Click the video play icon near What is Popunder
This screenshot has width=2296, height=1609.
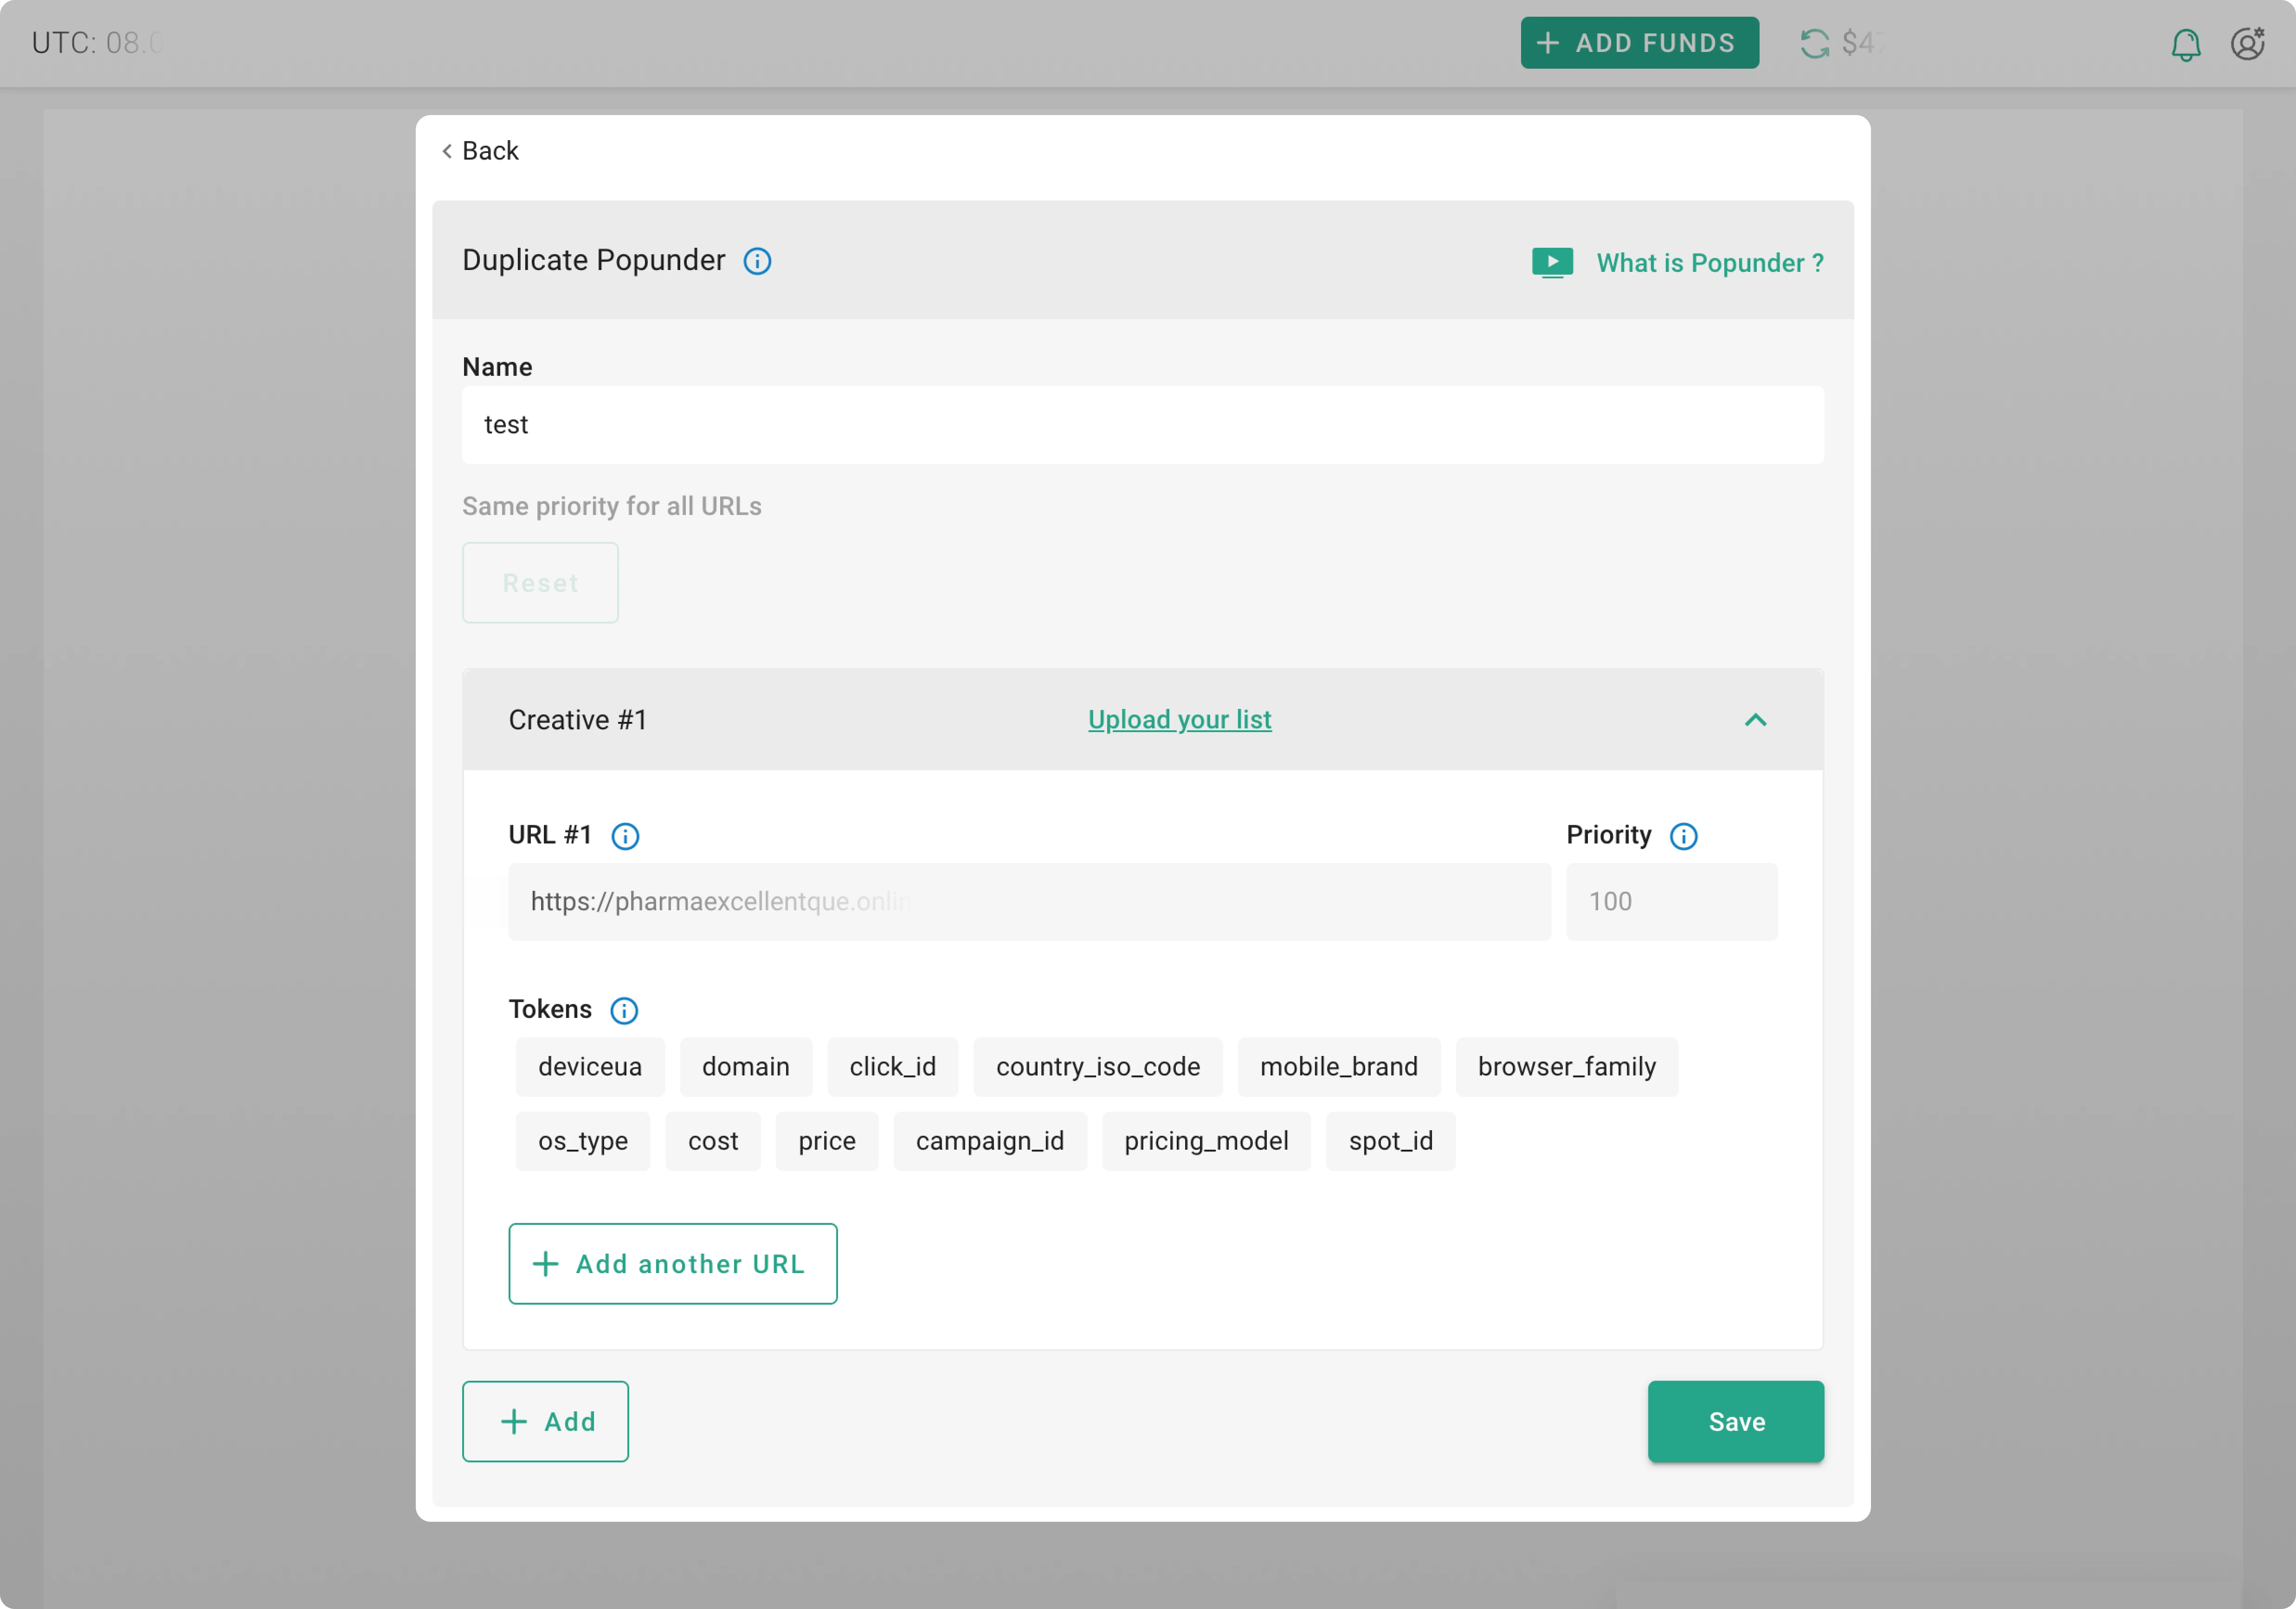click(1552, 262)
